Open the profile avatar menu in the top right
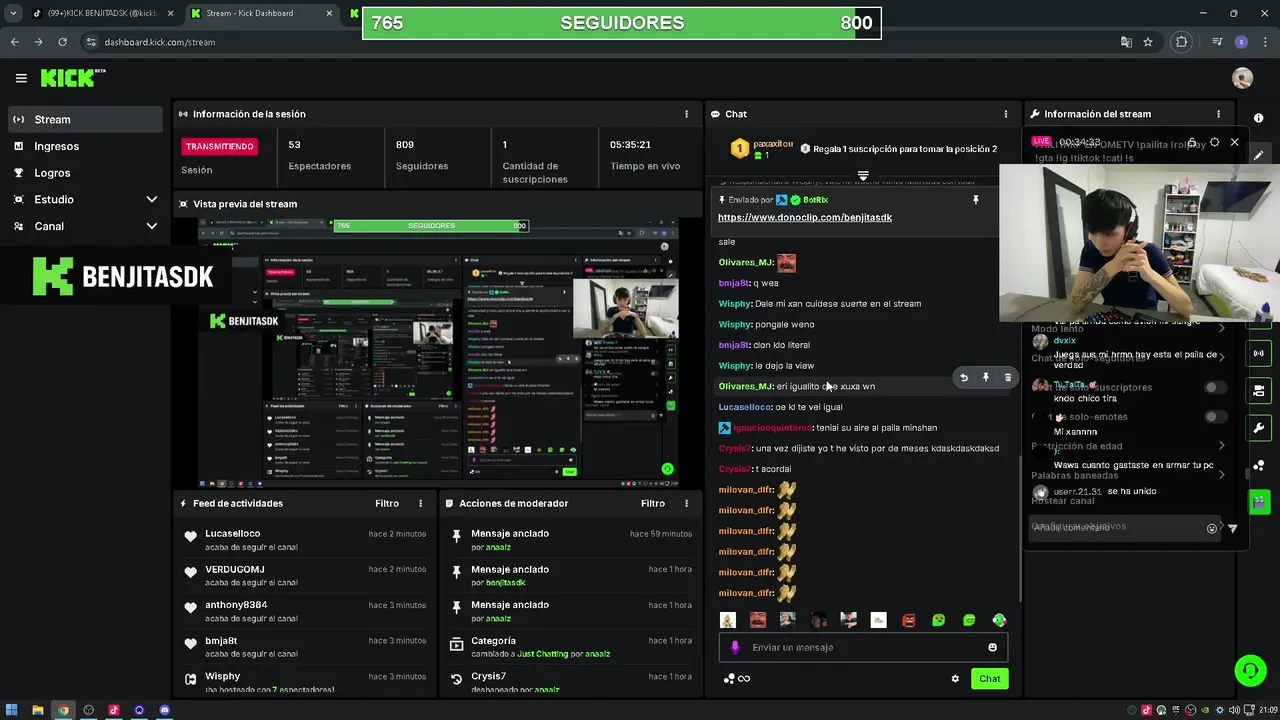1280x720 pixels. click(1242, 78)
